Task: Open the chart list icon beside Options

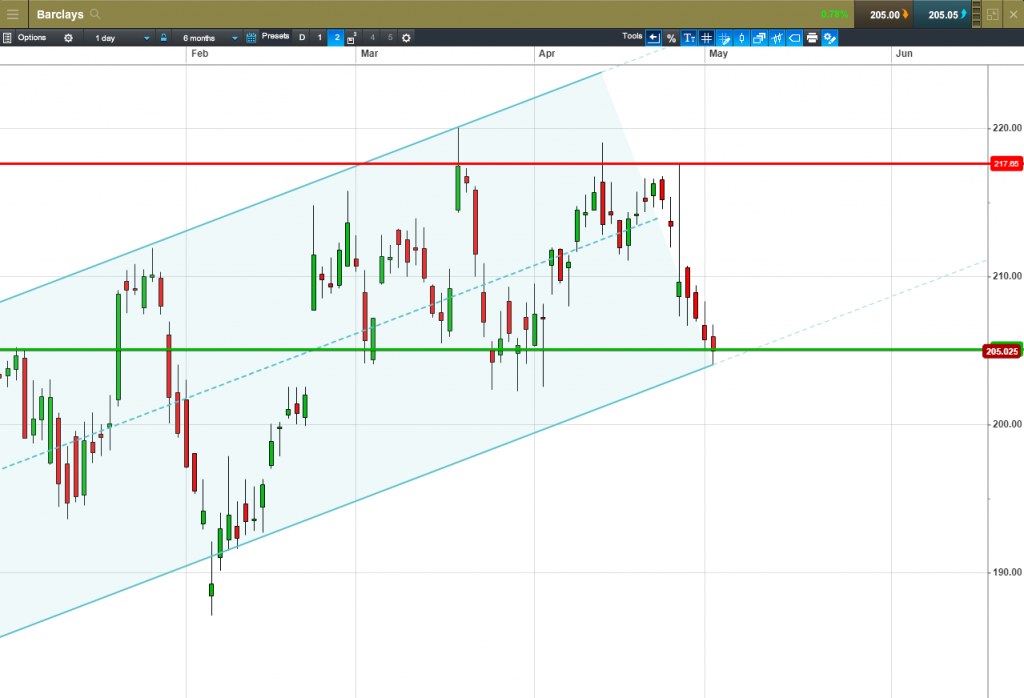Action: [x=7, y=38]
